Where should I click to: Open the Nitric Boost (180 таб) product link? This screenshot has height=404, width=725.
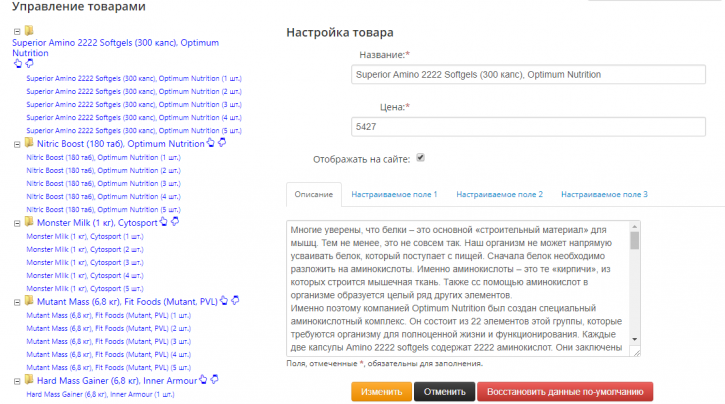click(121, 144)
